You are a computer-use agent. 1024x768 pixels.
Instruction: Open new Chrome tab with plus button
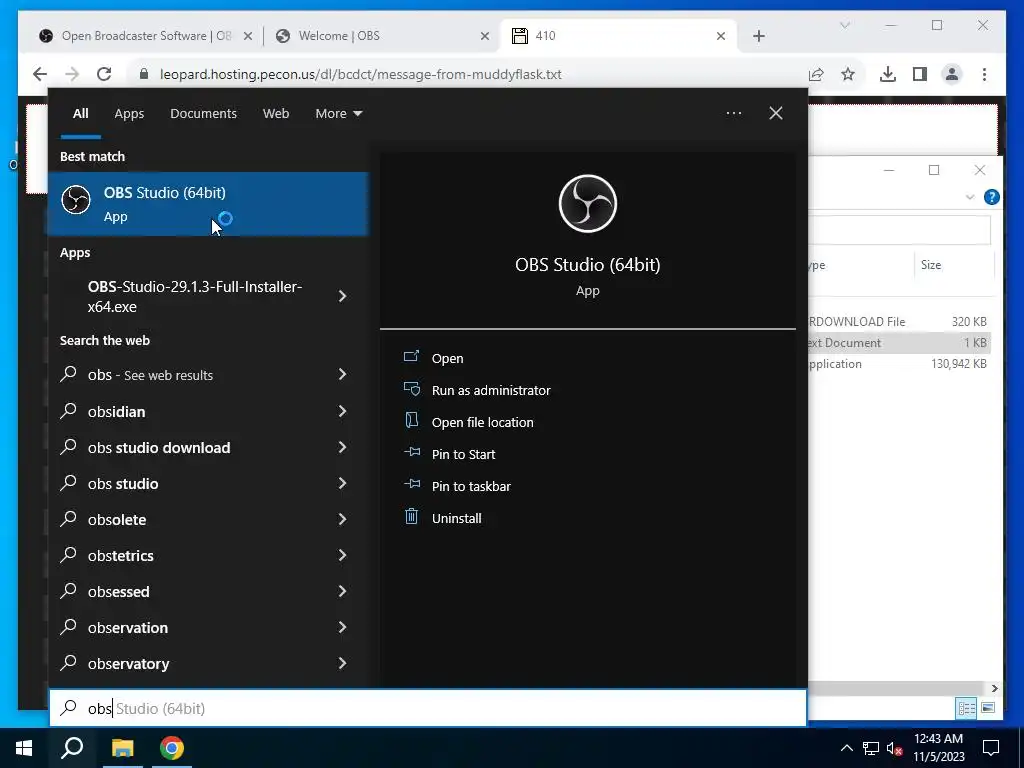click(x=759, y=36)
